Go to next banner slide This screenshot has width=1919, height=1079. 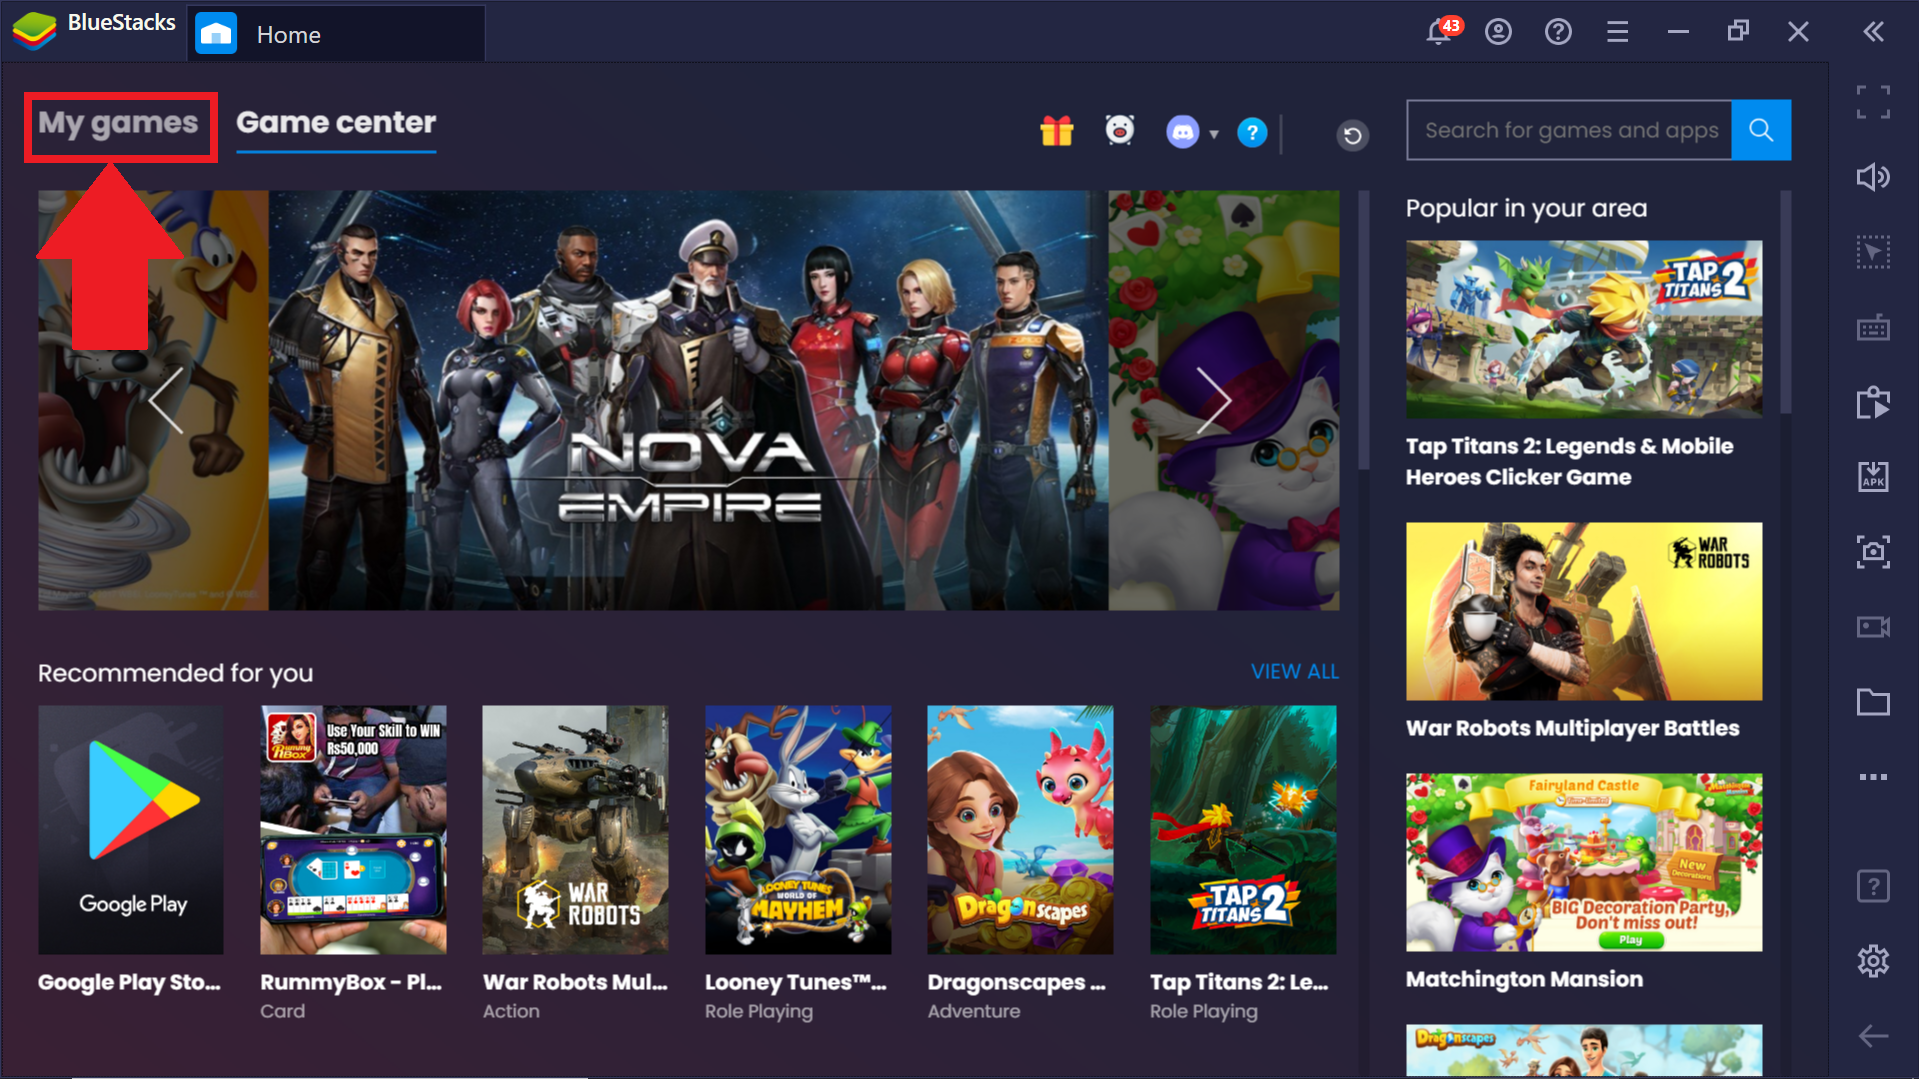click(x=1213, y=400)
